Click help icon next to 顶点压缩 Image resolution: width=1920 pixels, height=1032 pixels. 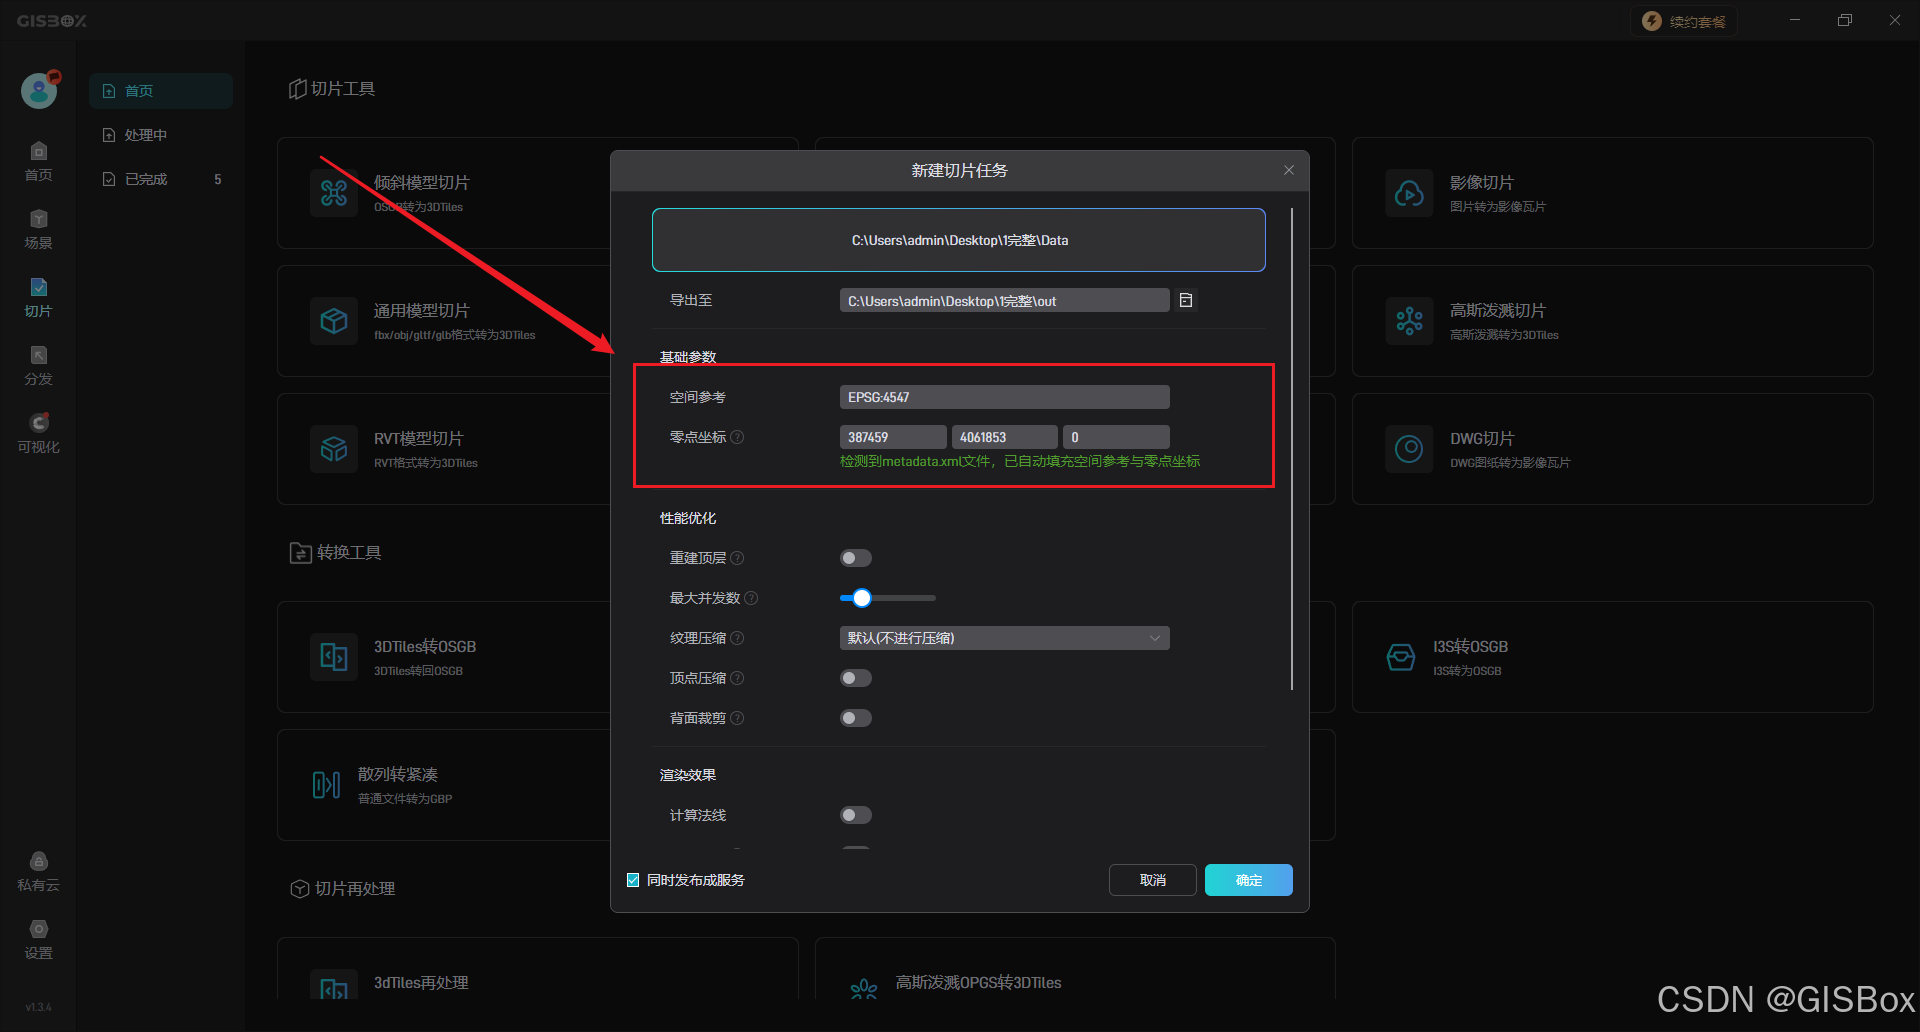(x=737, y=678)
